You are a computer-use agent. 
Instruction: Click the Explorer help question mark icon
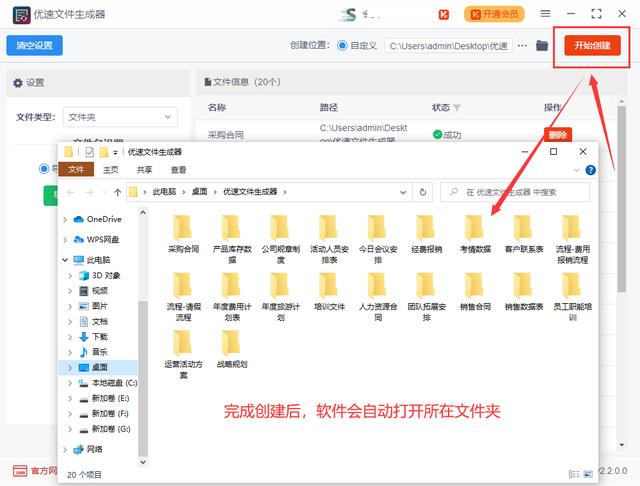point(590,170)
